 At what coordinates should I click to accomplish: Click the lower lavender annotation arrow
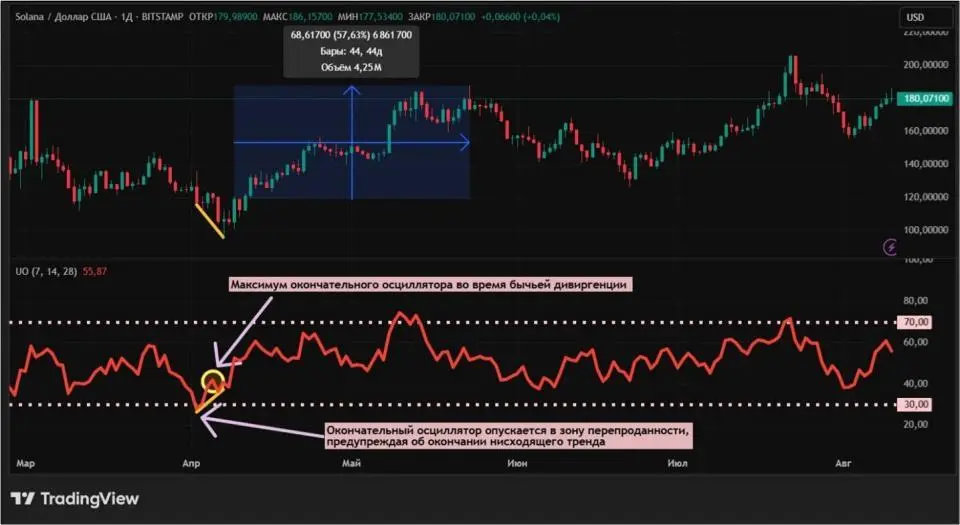click(x=260, y=427)
